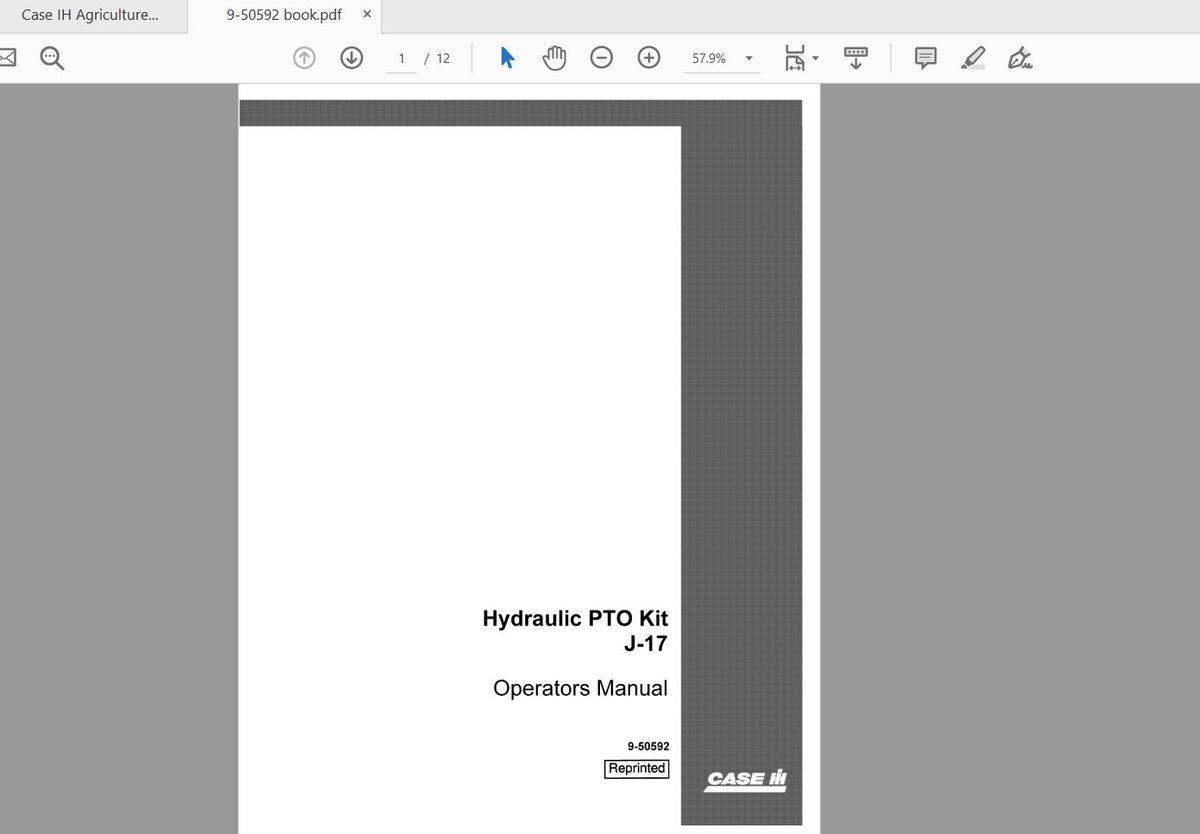The image size is (1200, 834).
Task: Click the read mode keyboard-arrow icon
Action: coord(855,58)
